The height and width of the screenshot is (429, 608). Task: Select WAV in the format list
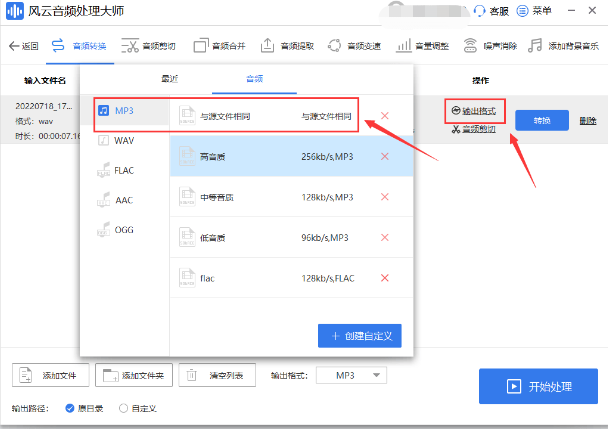(x=124, y=140)
